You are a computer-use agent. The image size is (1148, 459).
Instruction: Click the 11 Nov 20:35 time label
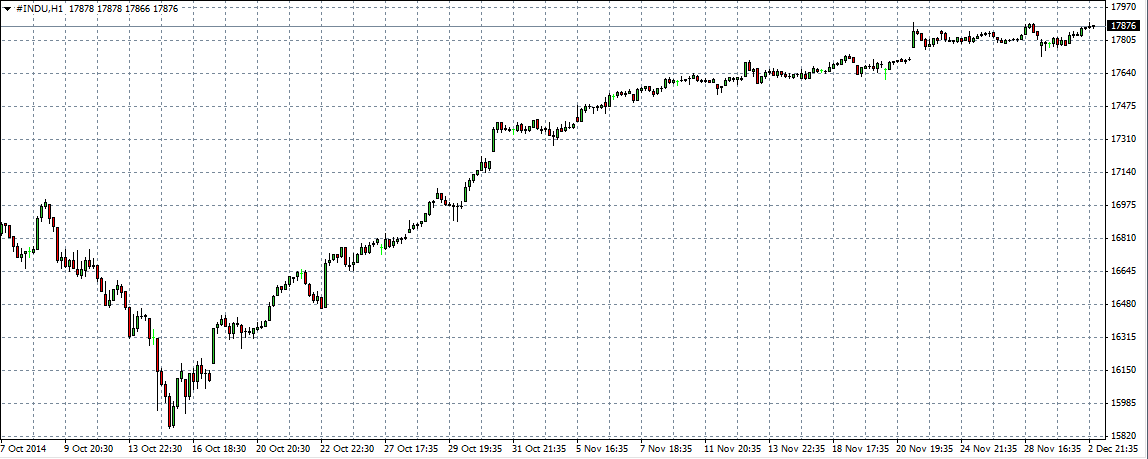coord(734,450)
